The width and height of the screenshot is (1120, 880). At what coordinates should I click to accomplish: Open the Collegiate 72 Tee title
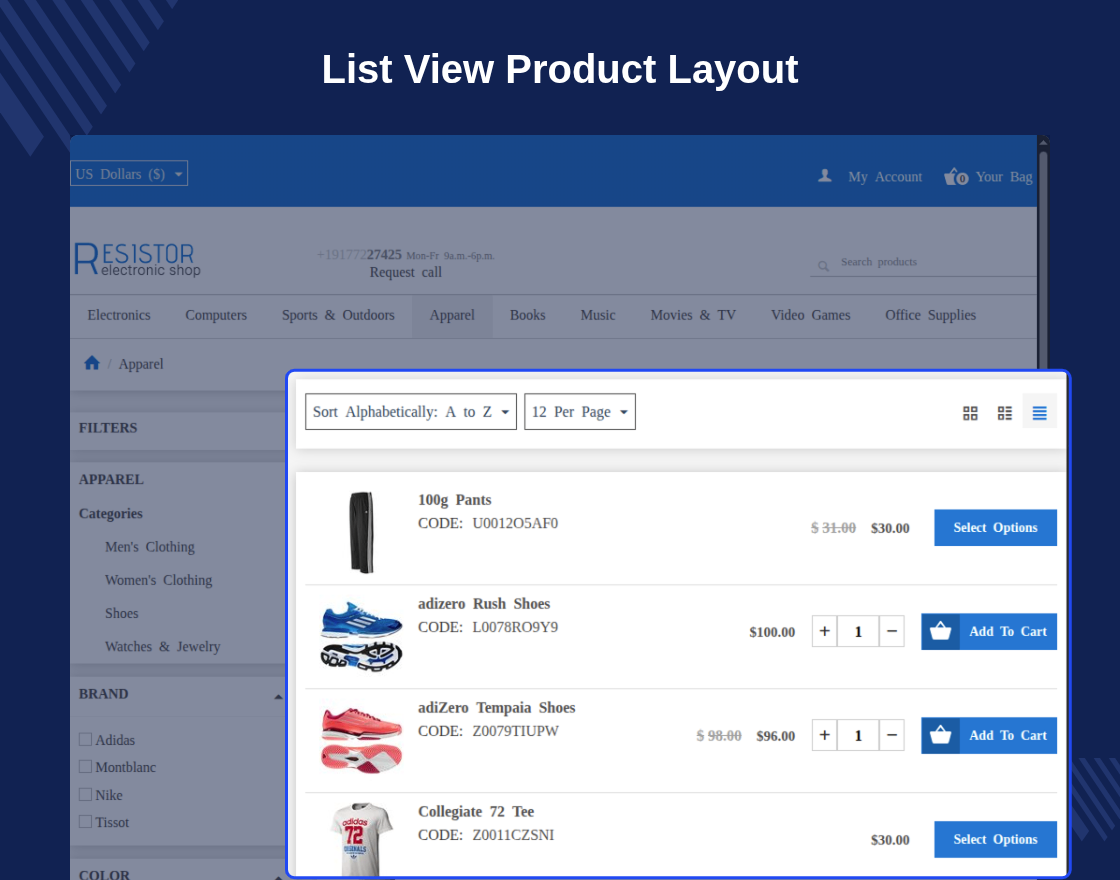(476, 811)
